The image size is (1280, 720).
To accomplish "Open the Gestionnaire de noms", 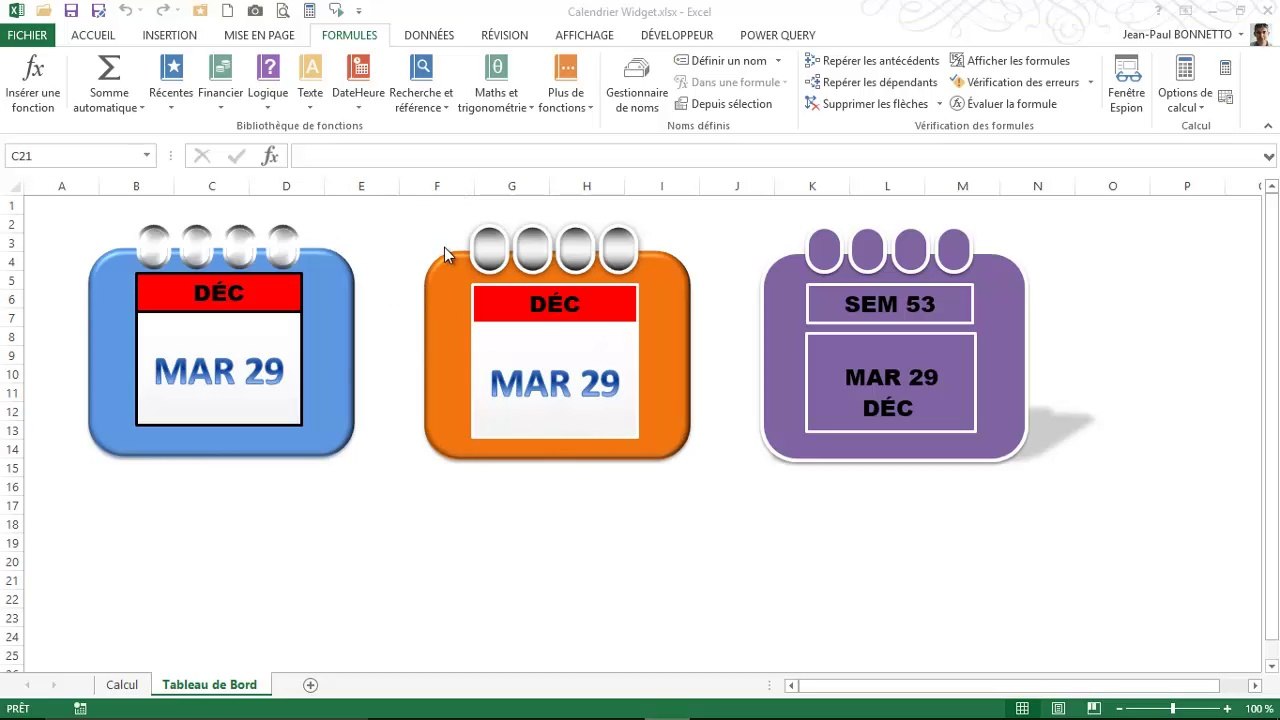I will coord(637,85).
